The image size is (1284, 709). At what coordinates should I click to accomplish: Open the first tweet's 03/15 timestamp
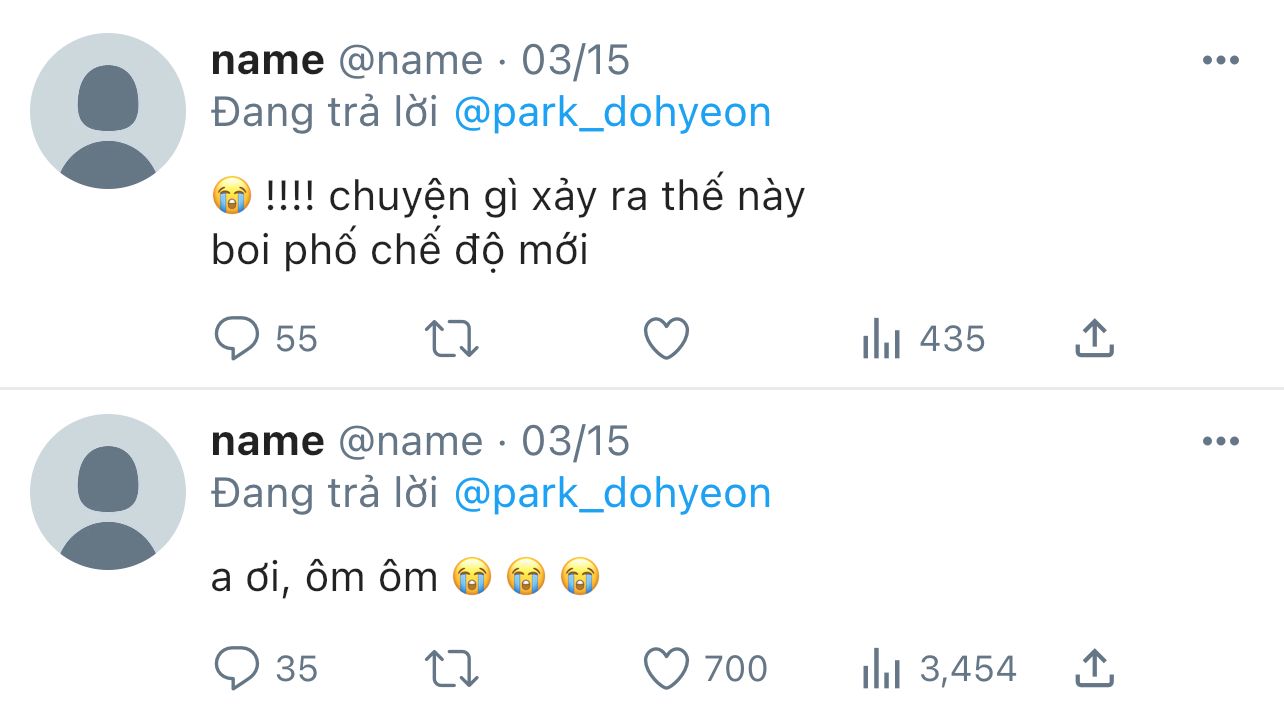pyautogui.click(x=576, y=61)
